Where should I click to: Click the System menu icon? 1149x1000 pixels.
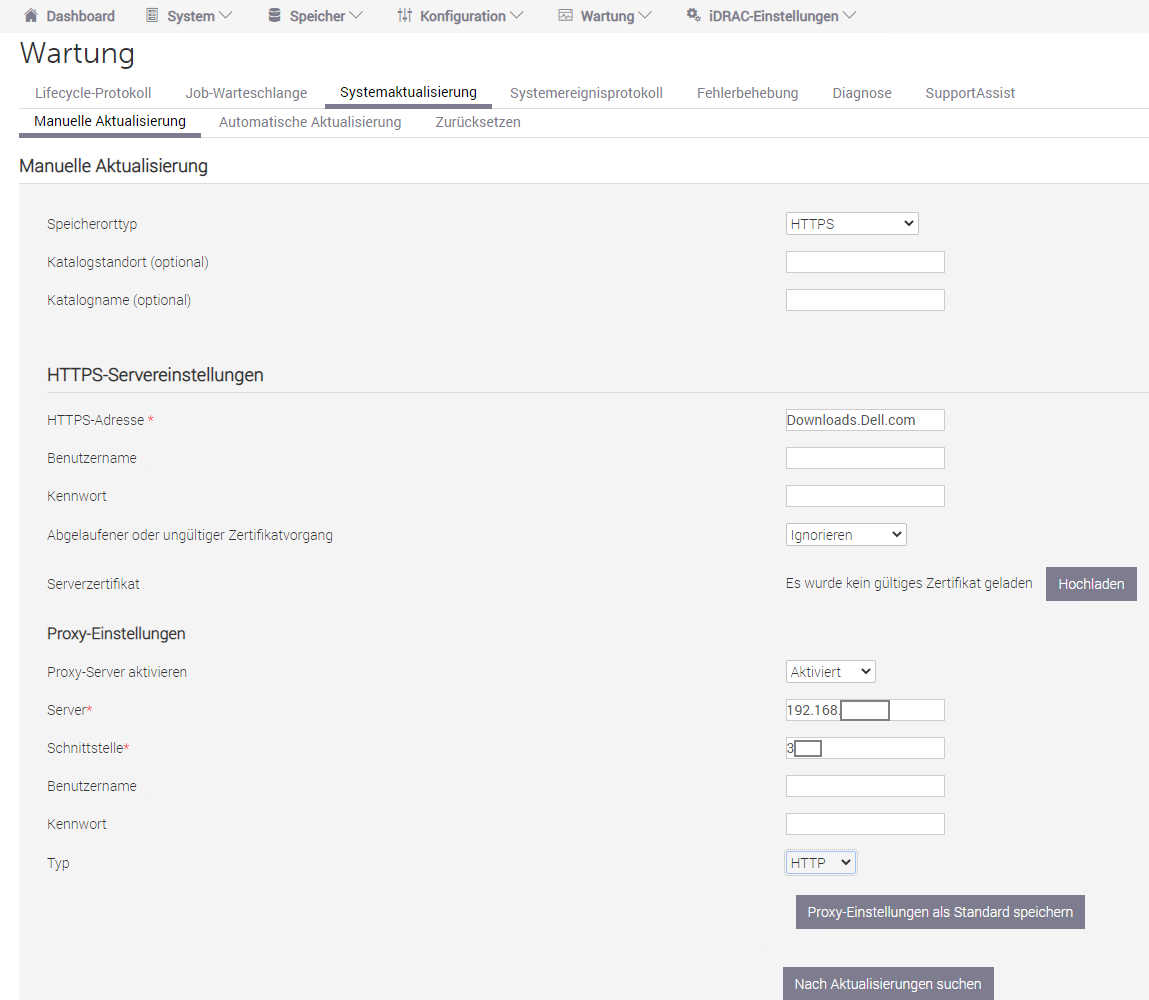[152, 15]
